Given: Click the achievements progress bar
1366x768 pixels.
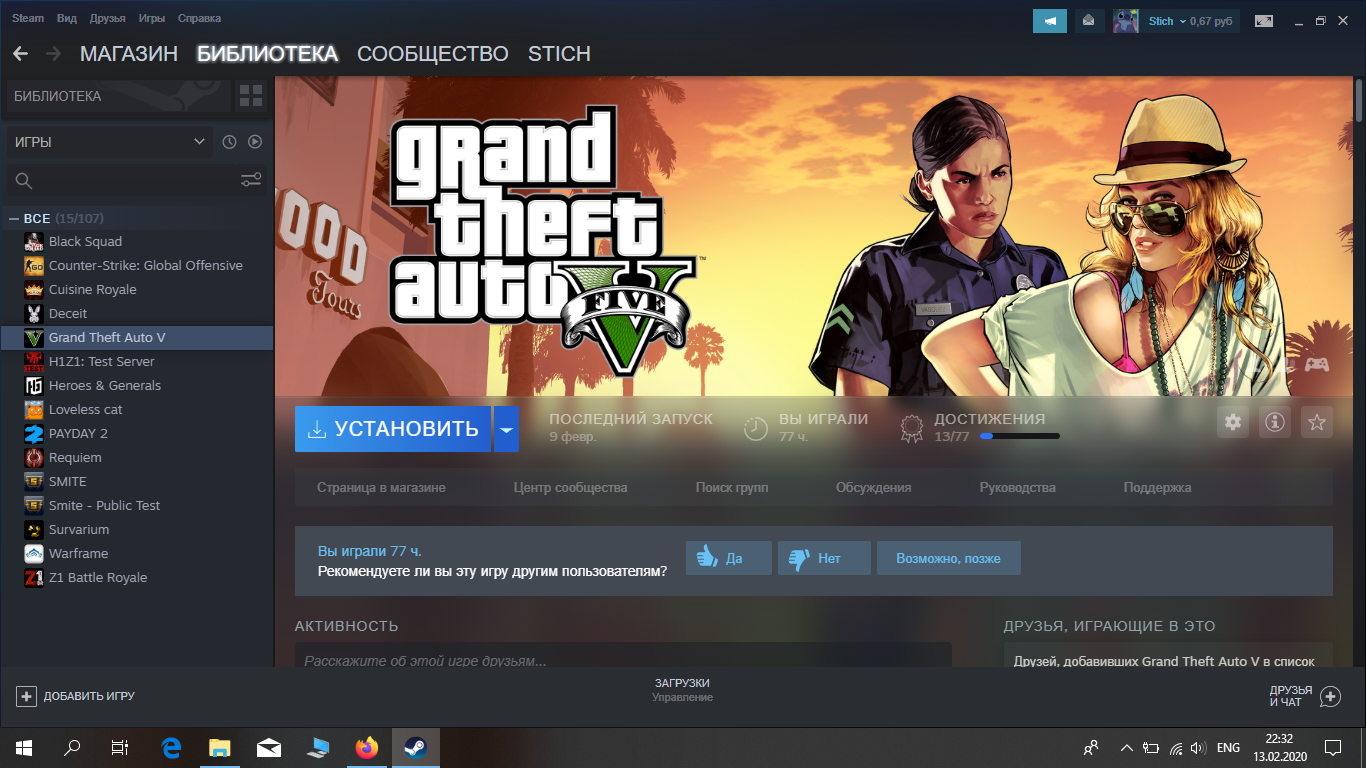Looking at the screenshot, I should (x=1020, y=436).
